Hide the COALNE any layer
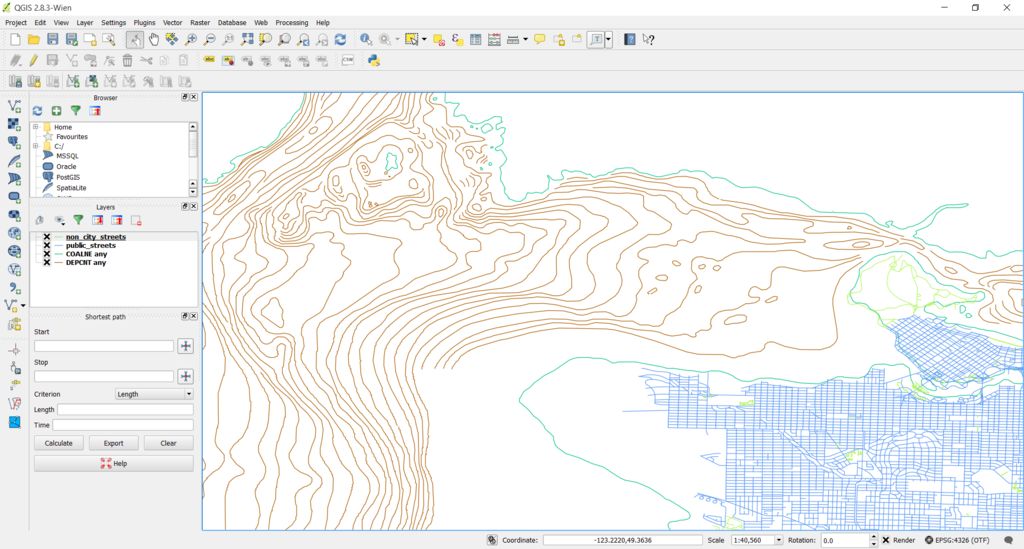Viewport: 1024px width, 549px height. pyautogui.click(x=46, y=254)
